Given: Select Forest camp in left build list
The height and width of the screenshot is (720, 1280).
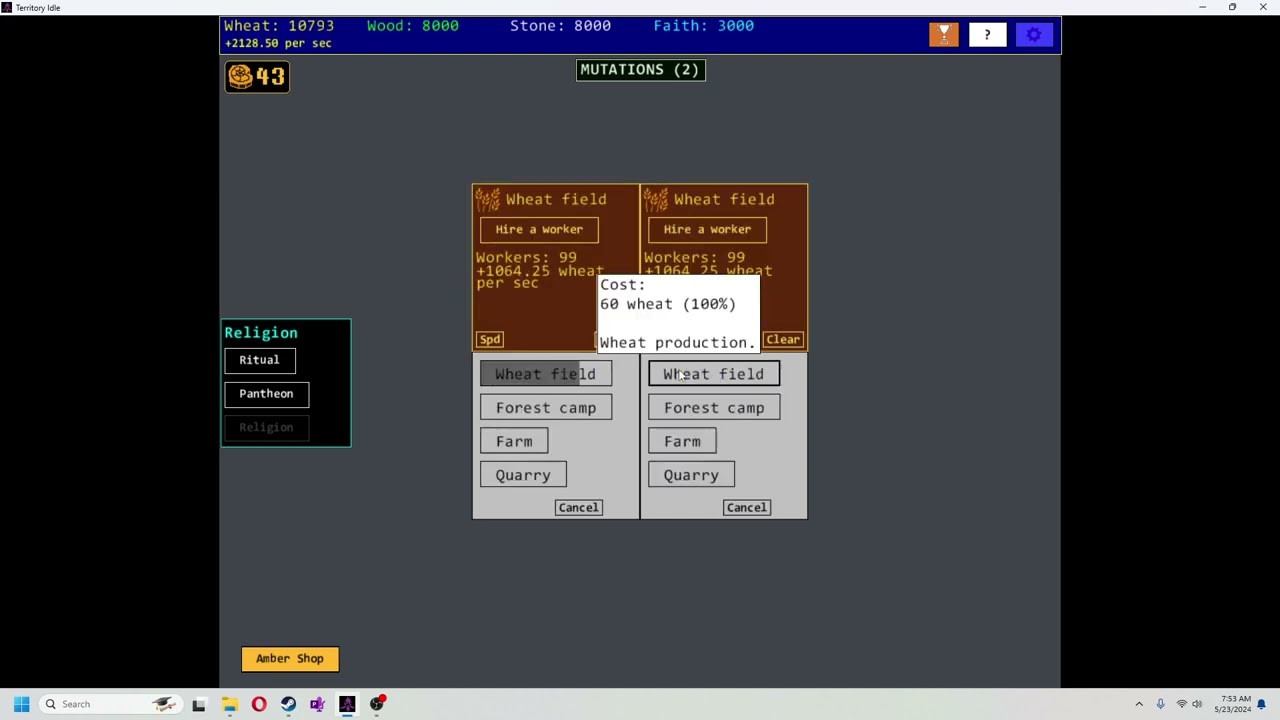Looking at the screenshot, I should (546, 408).
